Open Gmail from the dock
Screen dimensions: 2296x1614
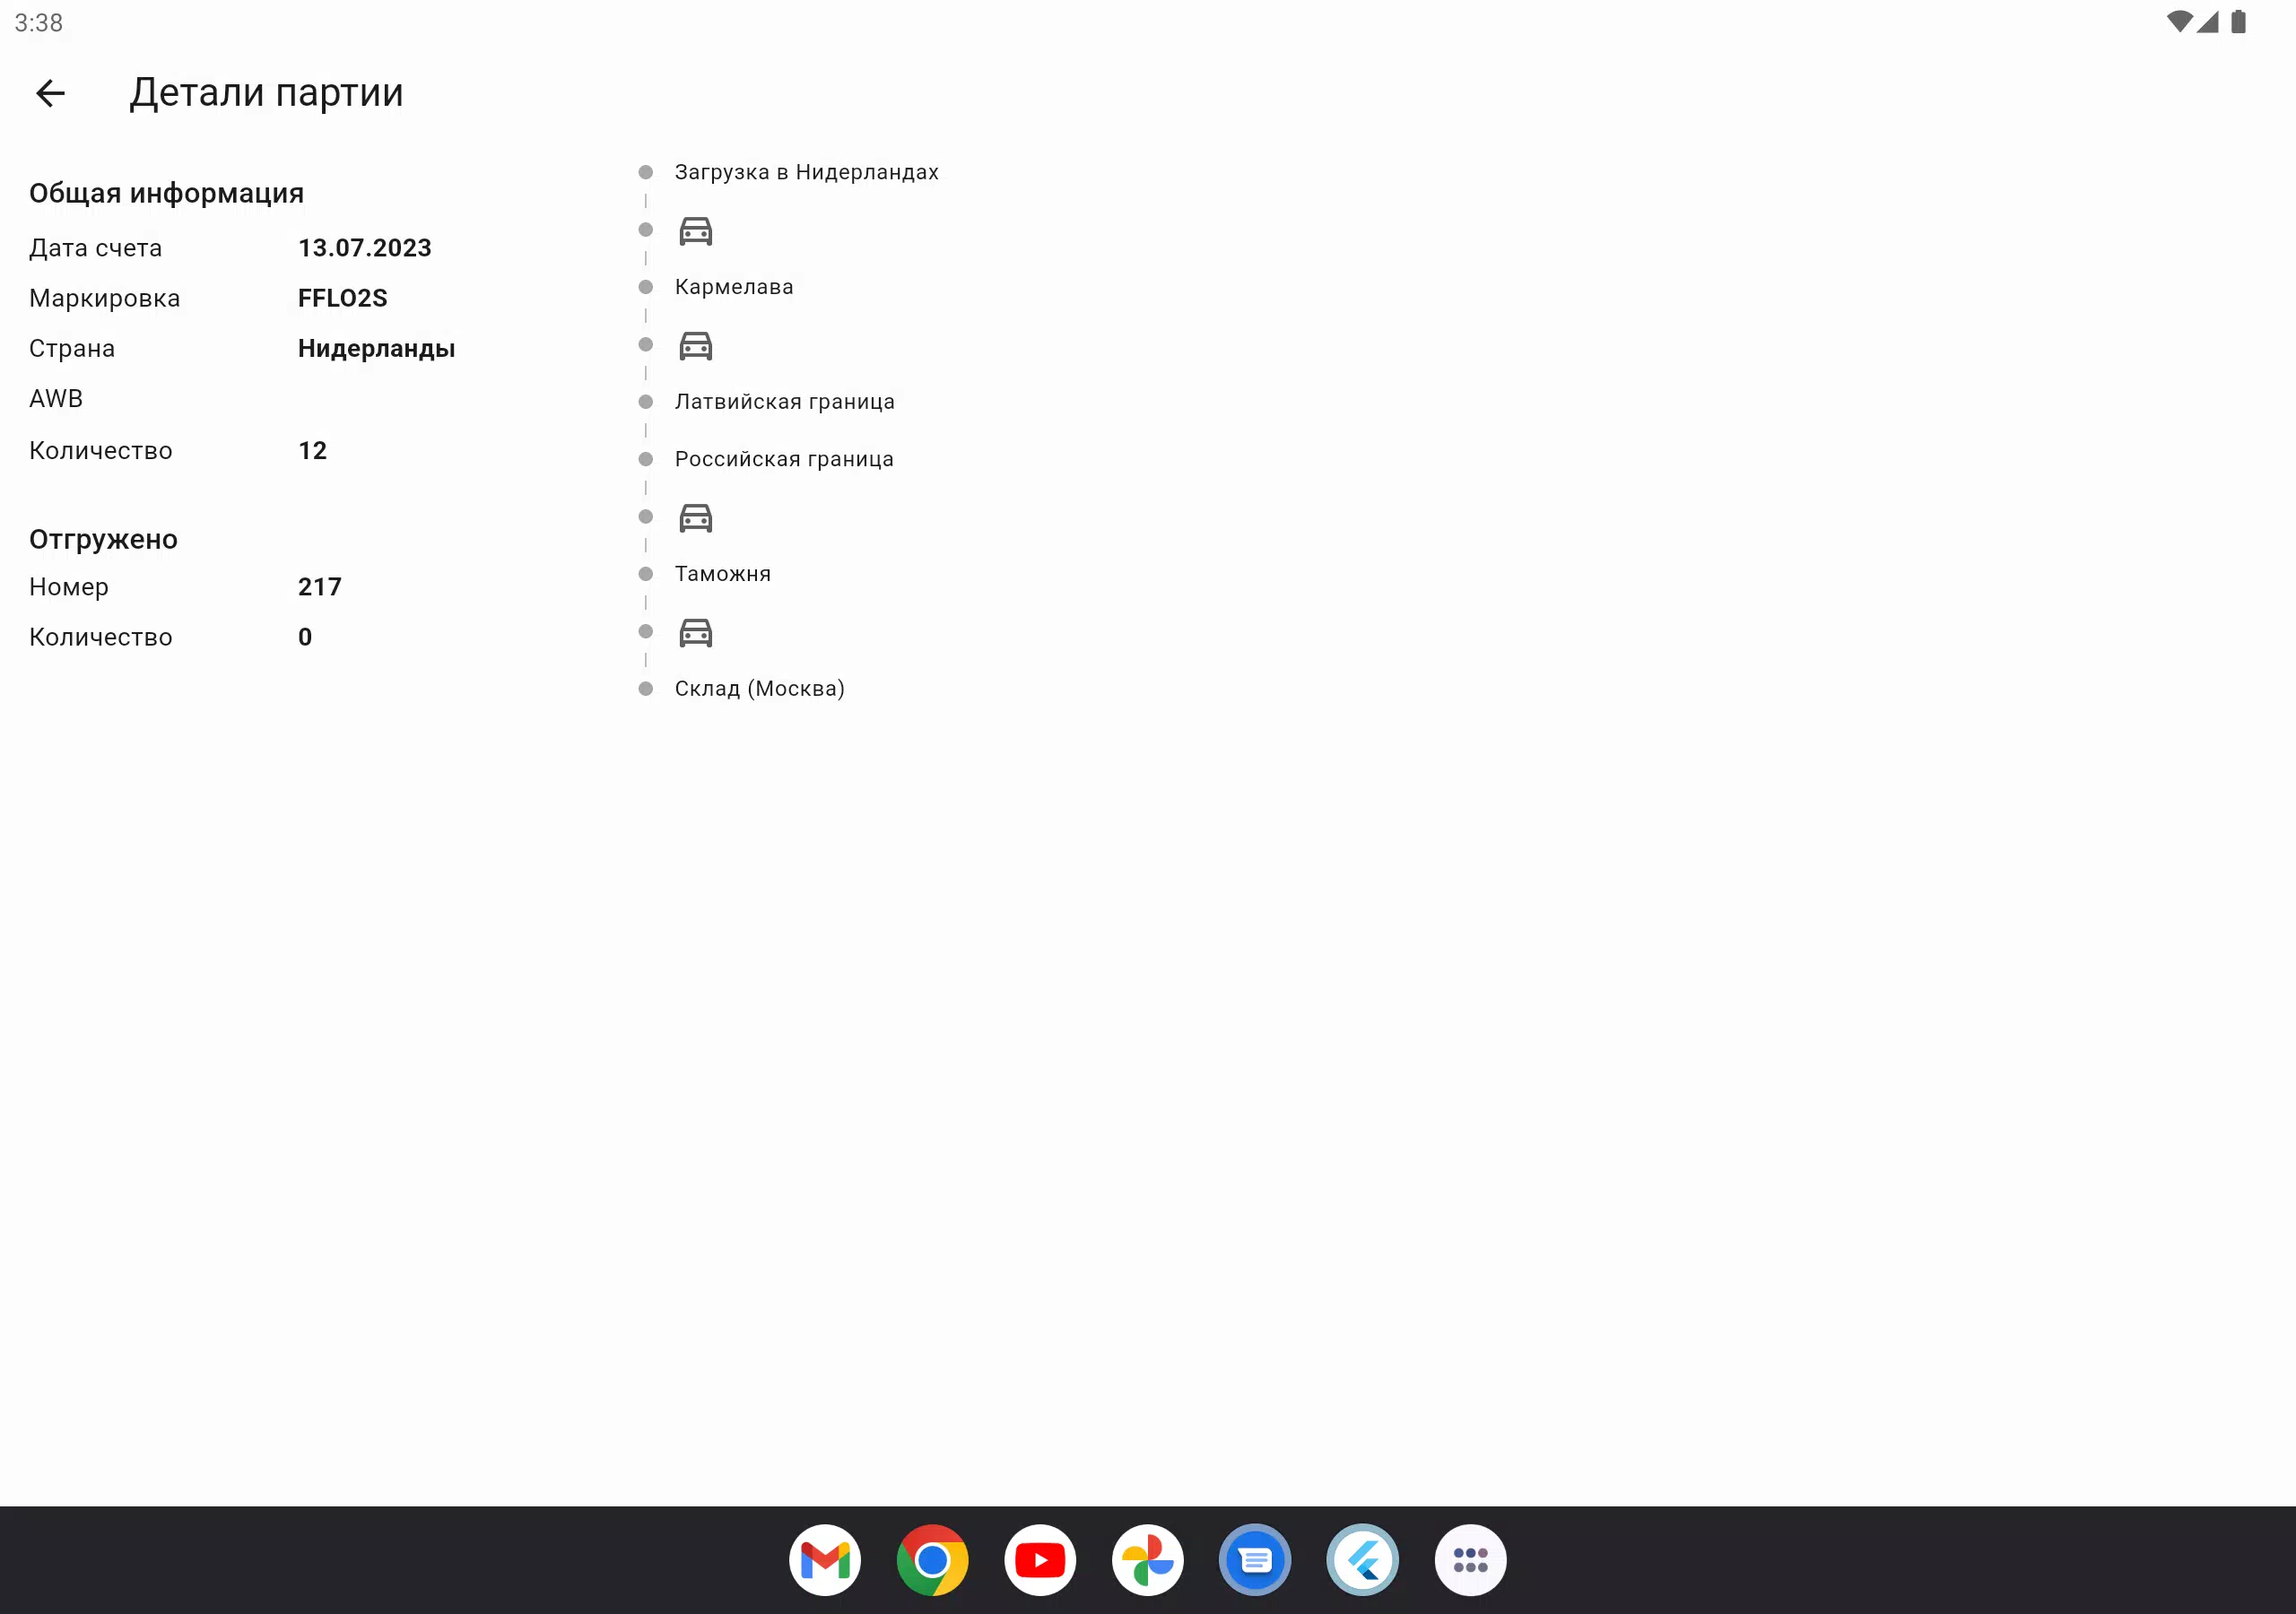coord(824,1560)
